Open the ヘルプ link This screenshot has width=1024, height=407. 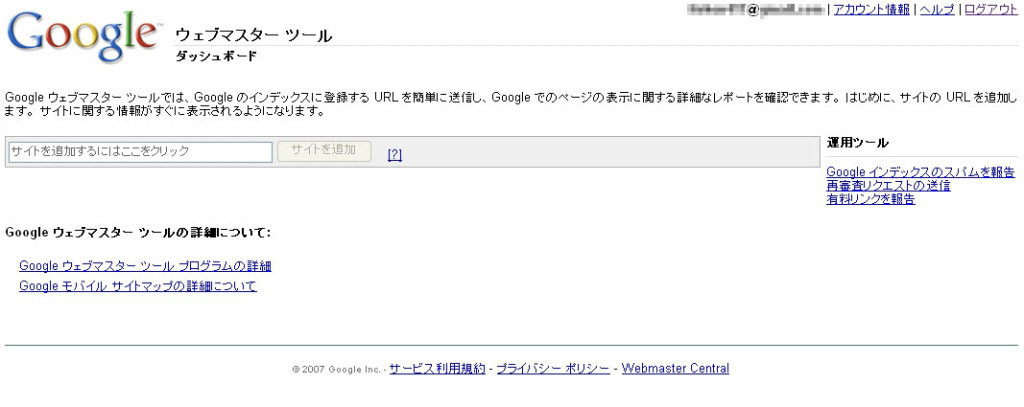point(937,9)
